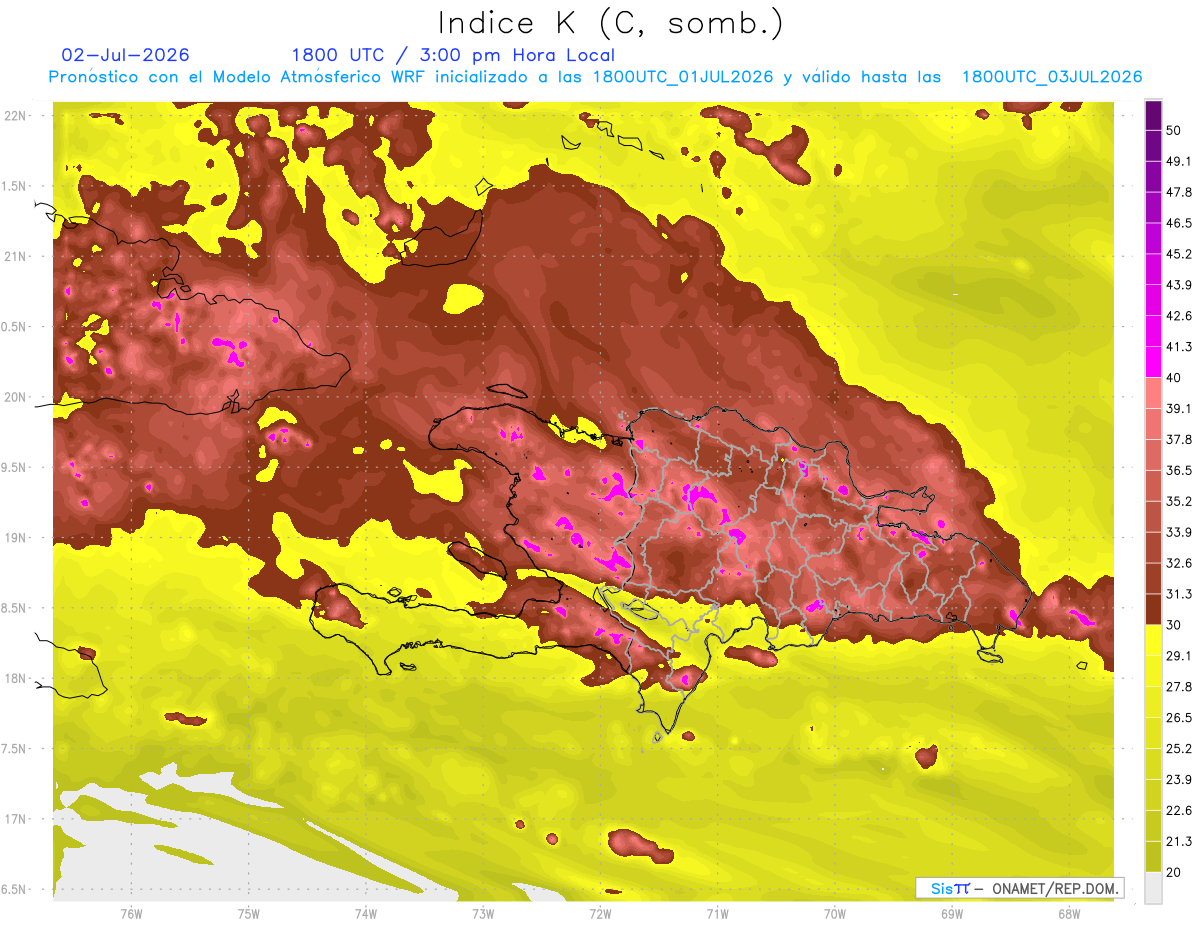Select the '43.9' color scale value
This screenshot has width=1200, height=927.
click(1179, 285)
